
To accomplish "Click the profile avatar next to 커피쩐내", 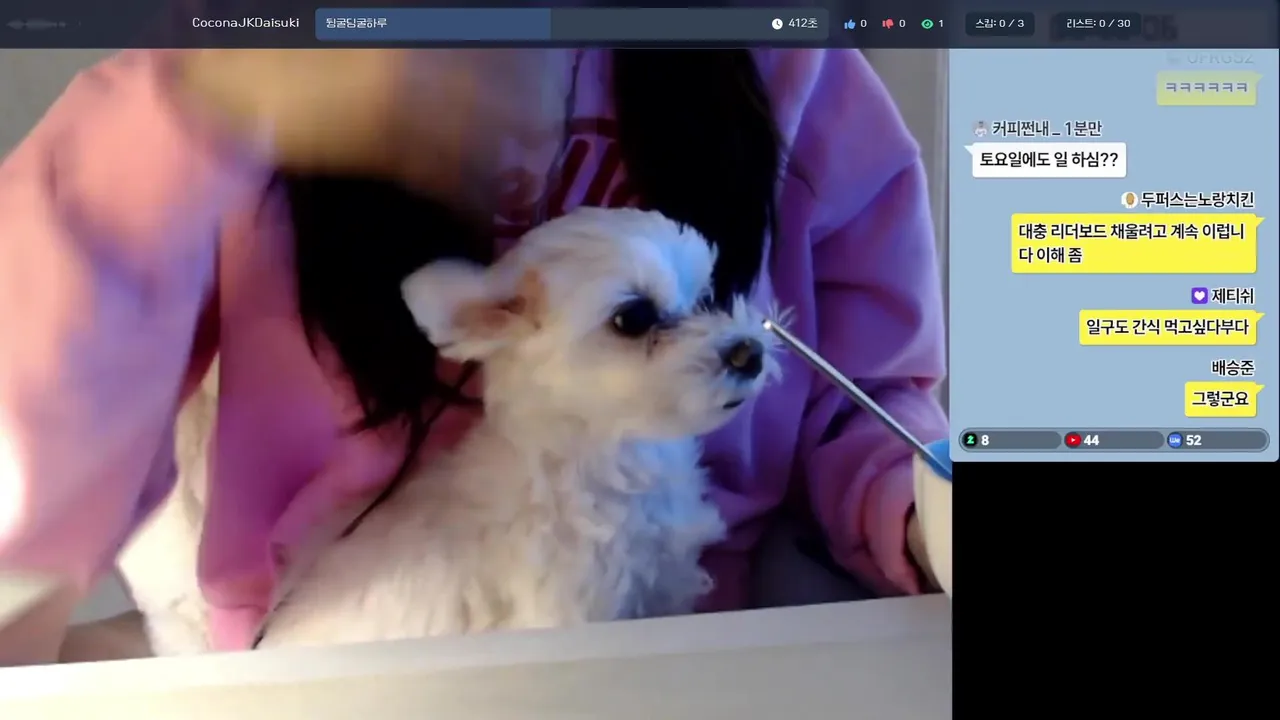I will pyautogui.click(x=980, y=129).
